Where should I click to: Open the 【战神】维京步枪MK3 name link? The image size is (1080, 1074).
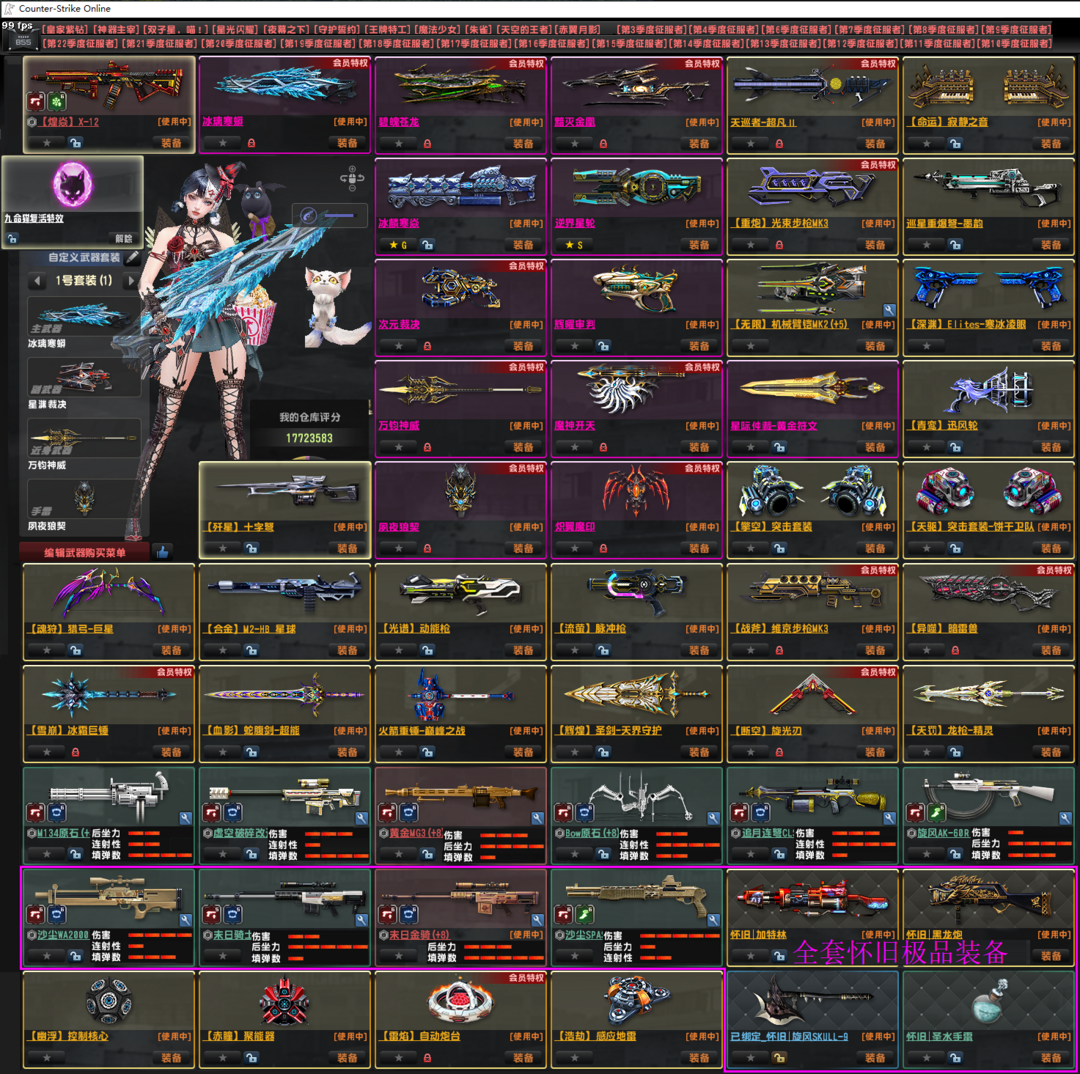click(780, 629)
